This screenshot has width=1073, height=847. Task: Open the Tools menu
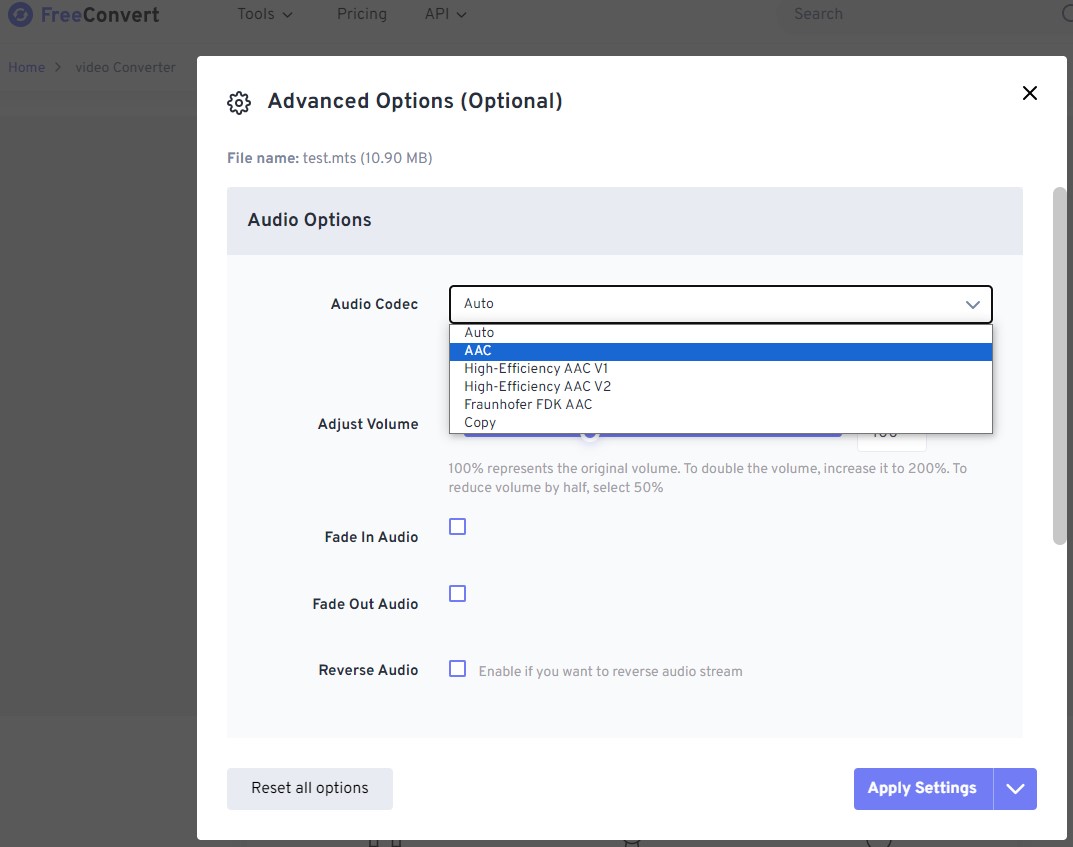coord(265,14)
